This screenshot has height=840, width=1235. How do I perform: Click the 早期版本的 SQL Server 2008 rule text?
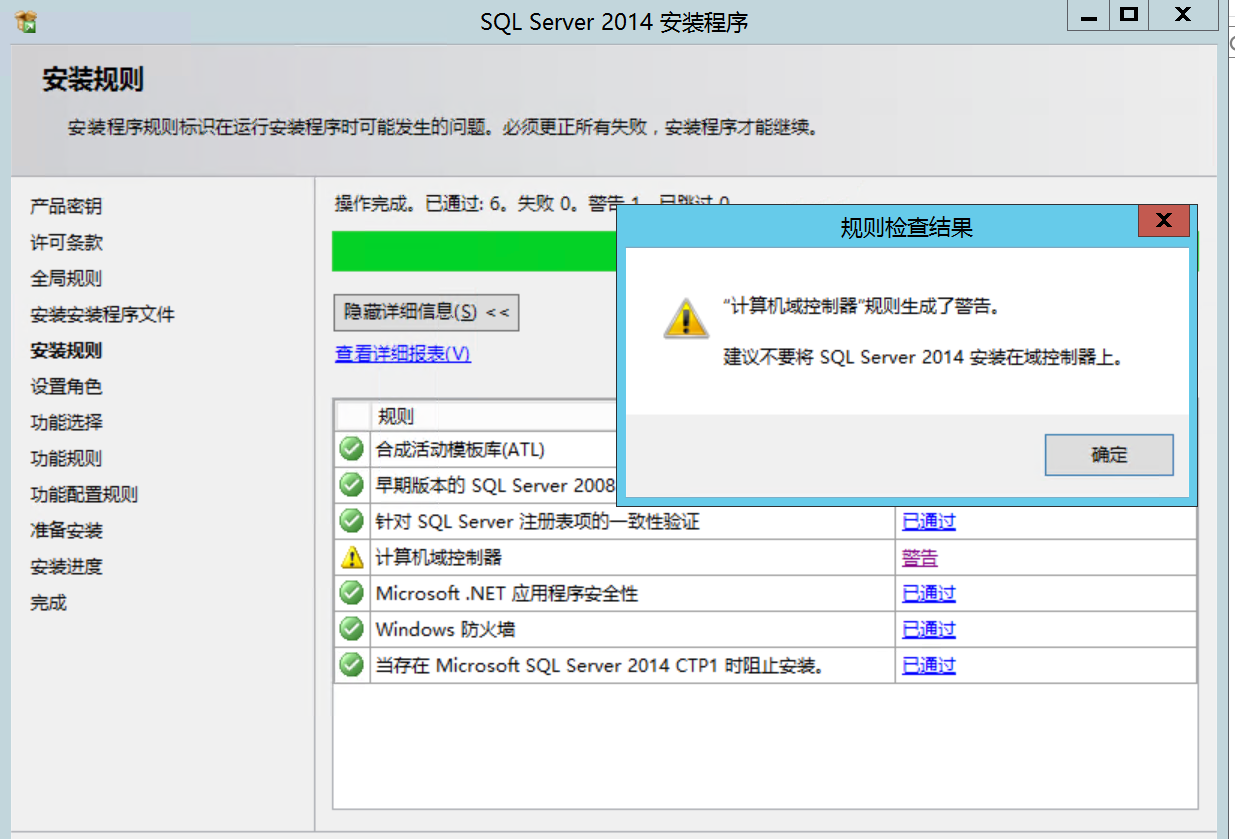(495, 485)
